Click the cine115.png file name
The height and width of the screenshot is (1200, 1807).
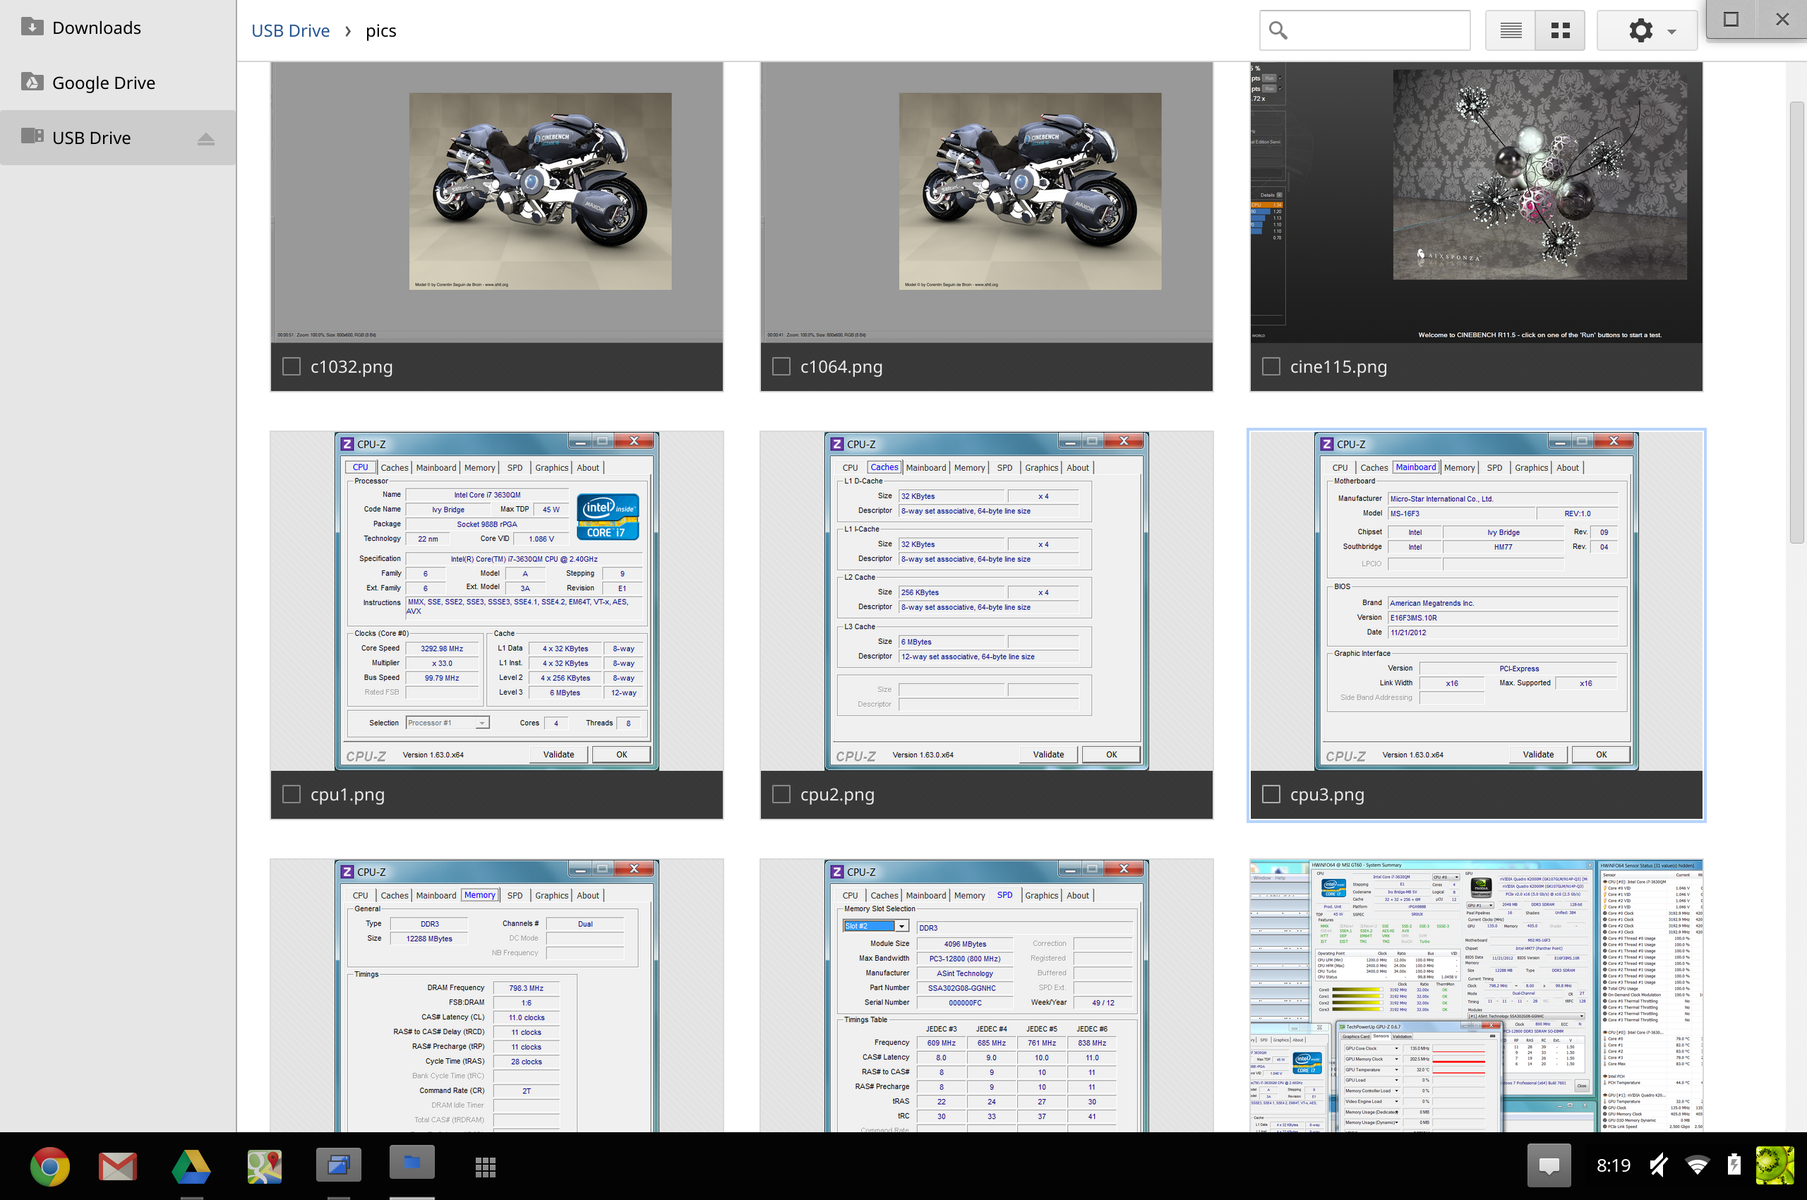click(1339, 367)
